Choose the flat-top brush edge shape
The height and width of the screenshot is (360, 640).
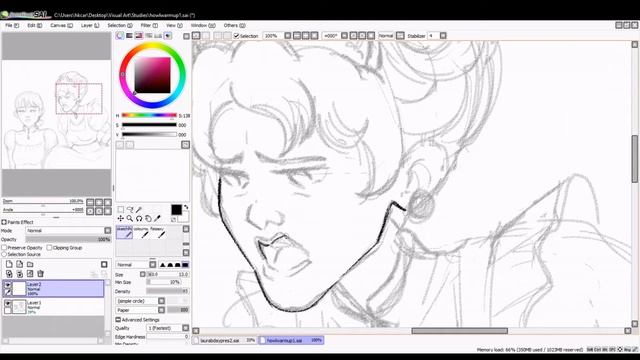[x=185, y=265]
